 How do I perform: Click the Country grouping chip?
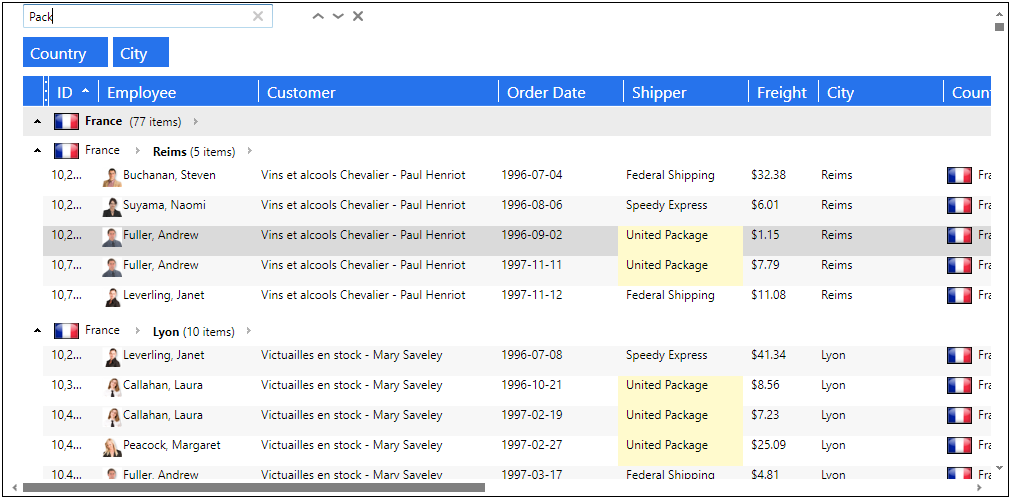pos(65,53)
